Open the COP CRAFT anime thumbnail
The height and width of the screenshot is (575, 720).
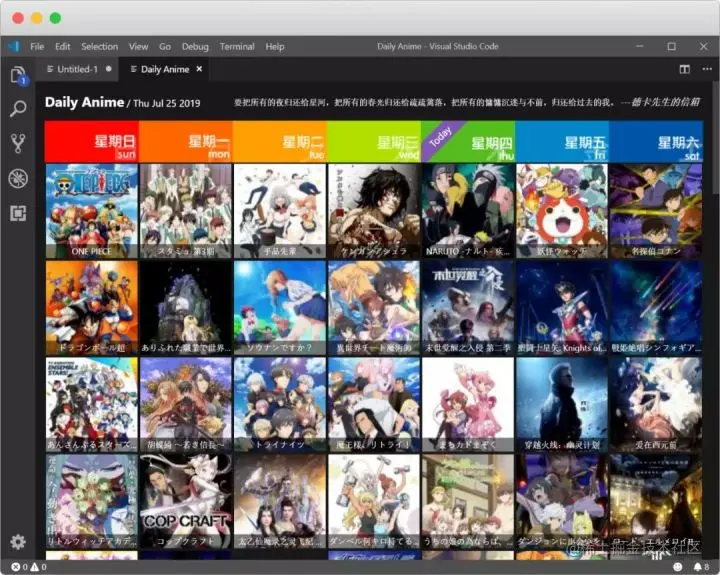(186, 501)
